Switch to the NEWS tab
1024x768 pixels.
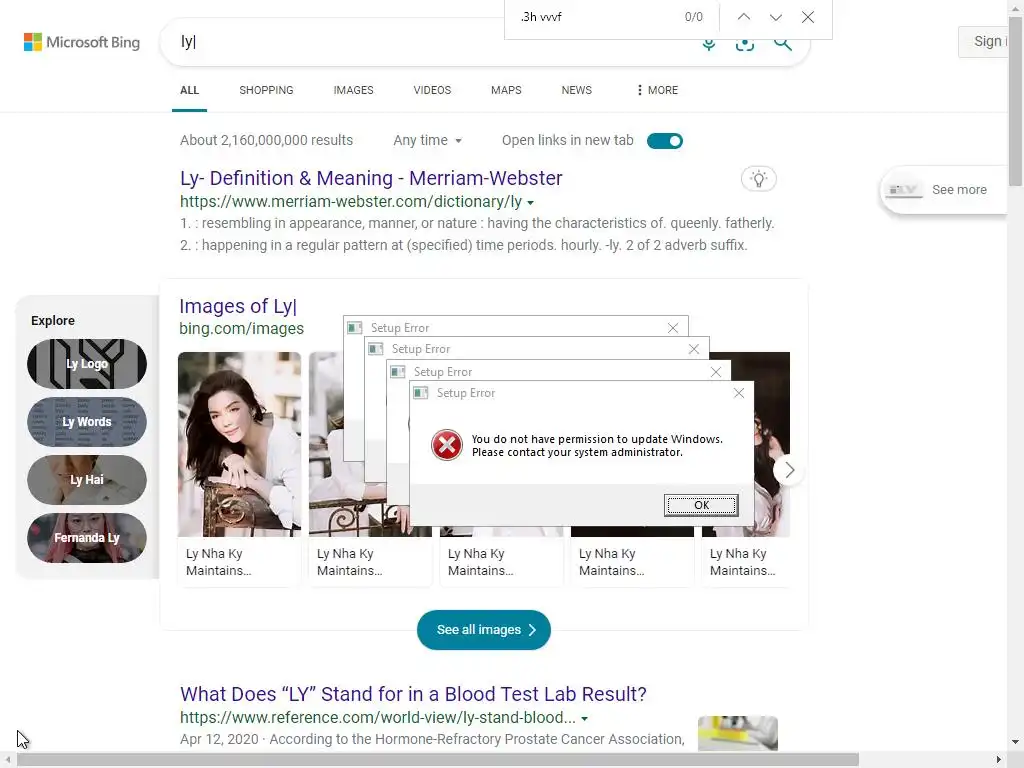pos(577,90)
